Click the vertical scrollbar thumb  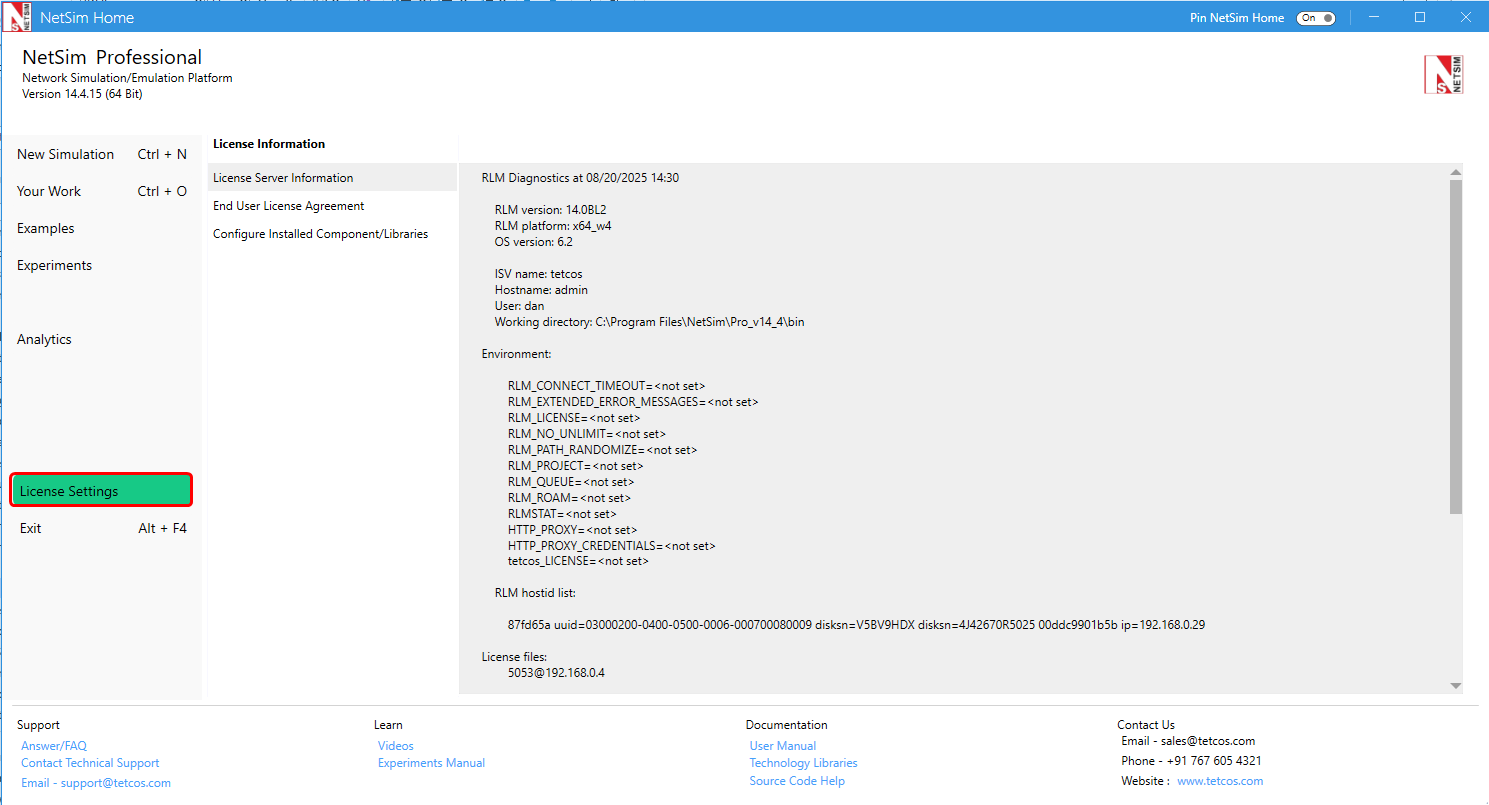(1456, 347)
